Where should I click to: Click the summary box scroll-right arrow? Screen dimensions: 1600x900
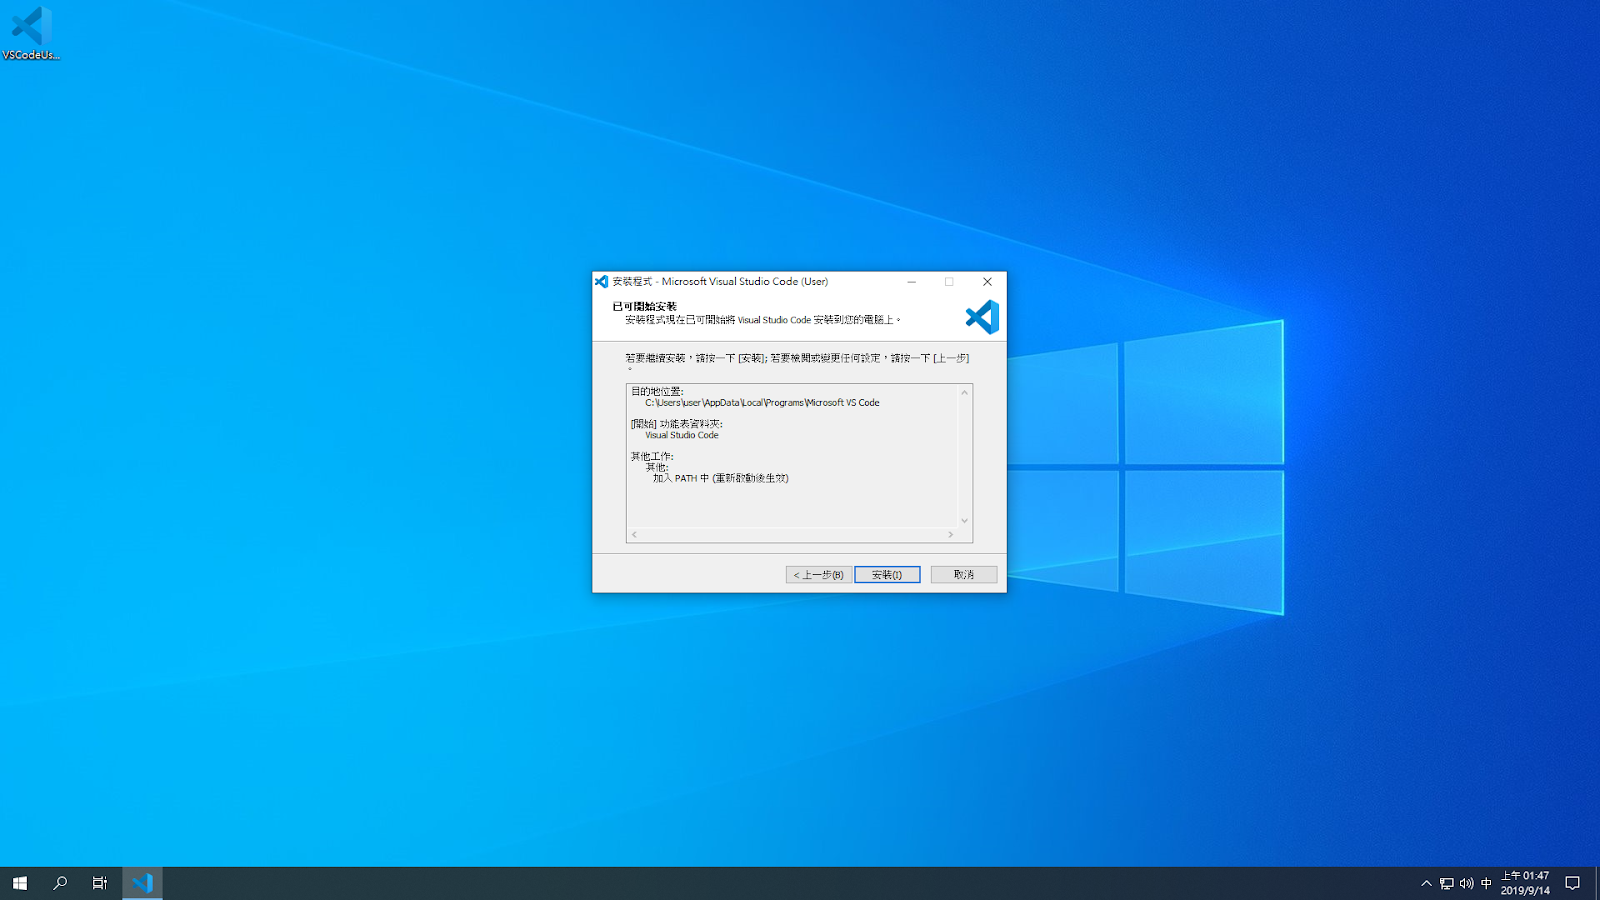[x=950, y=535]
